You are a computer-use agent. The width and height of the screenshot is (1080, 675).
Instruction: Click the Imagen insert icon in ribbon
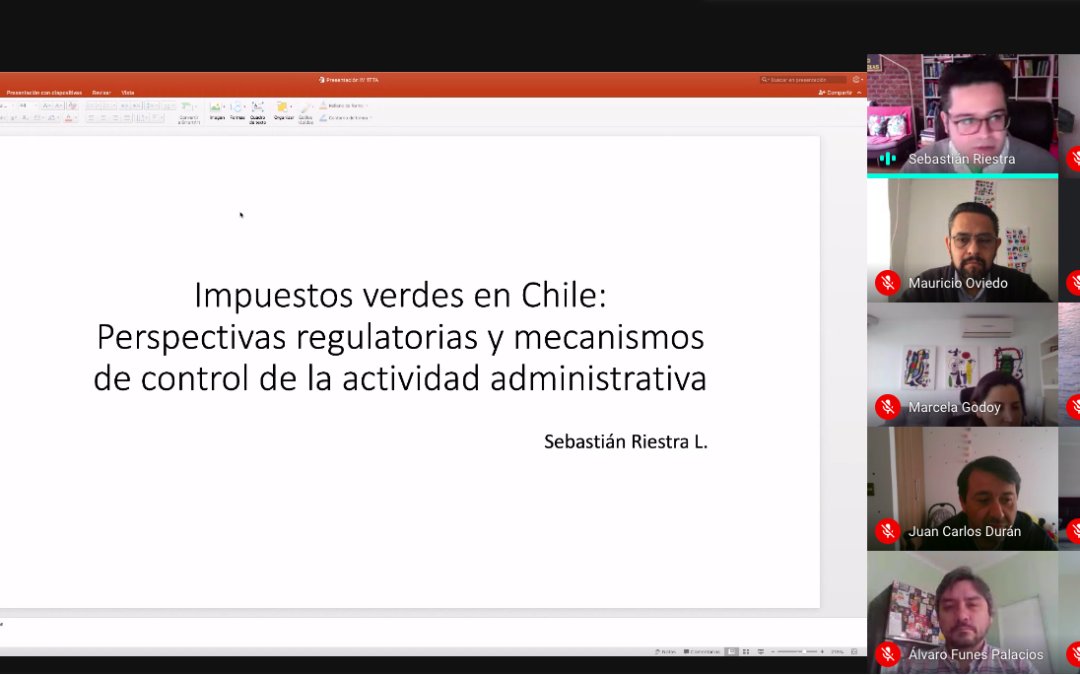click(216, 108)
